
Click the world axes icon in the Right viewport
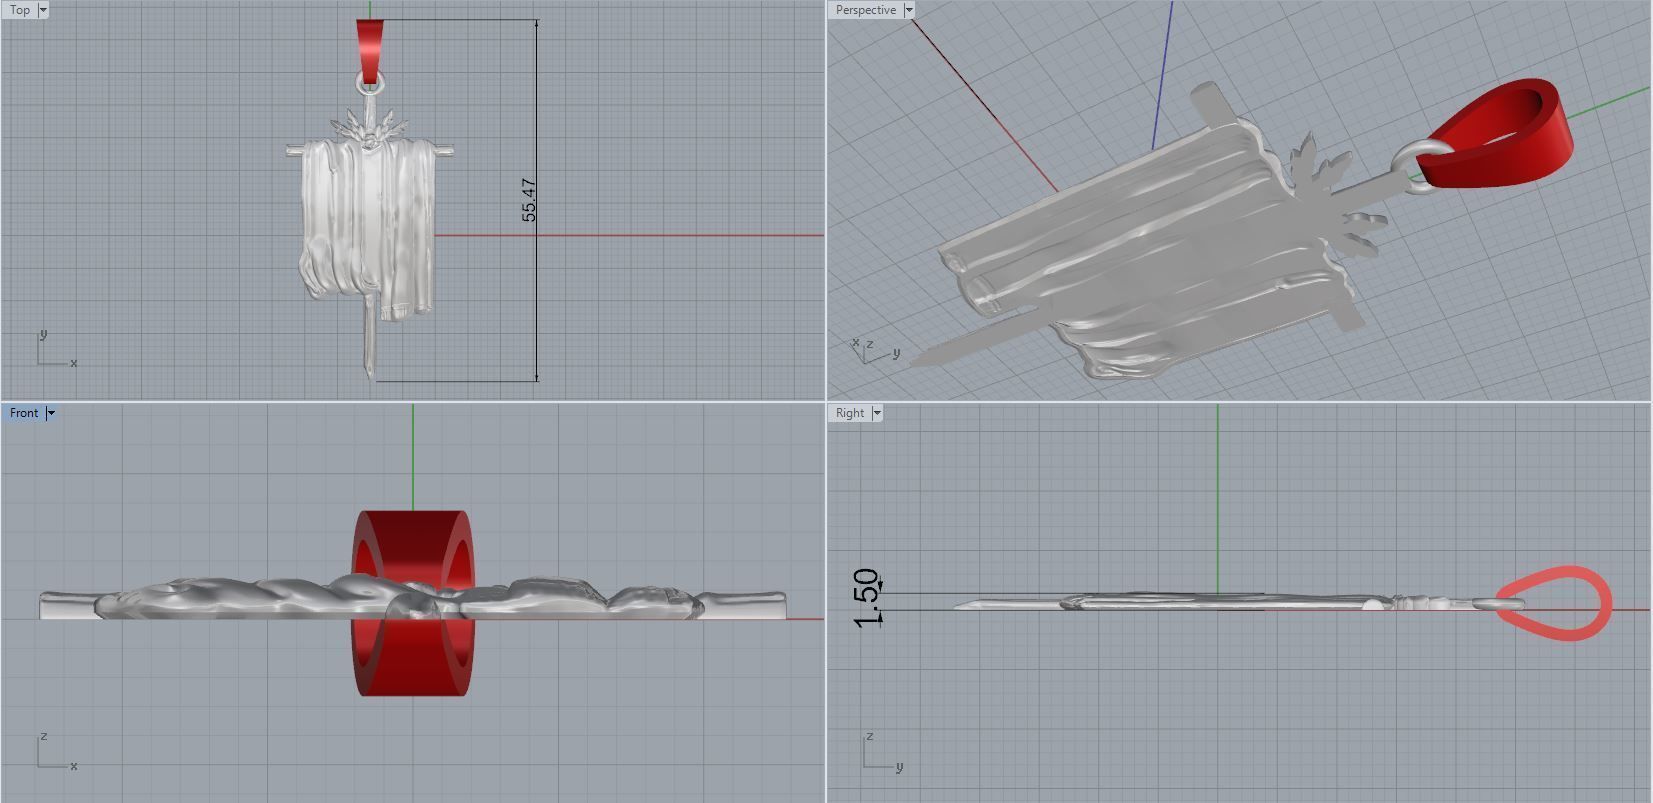(883, 752)
